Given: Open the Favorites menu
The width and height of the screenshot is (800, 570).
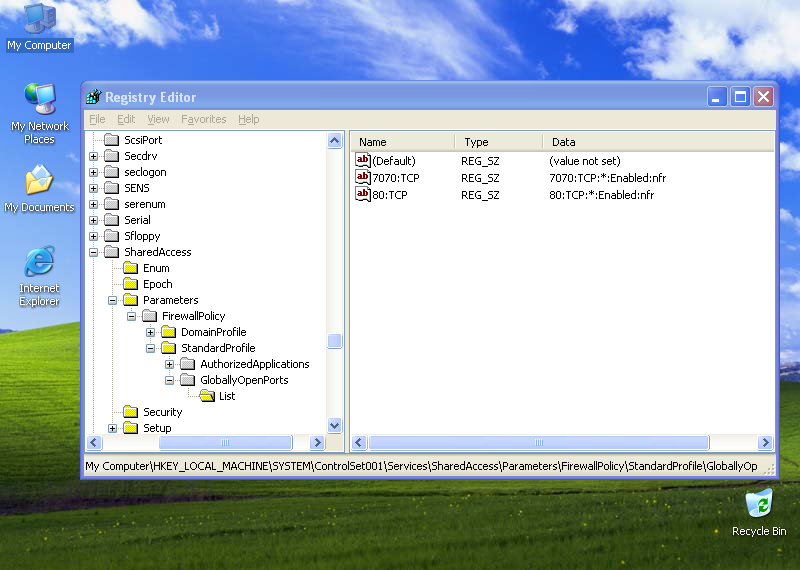Looking at the screenshot, I should 204,119.
